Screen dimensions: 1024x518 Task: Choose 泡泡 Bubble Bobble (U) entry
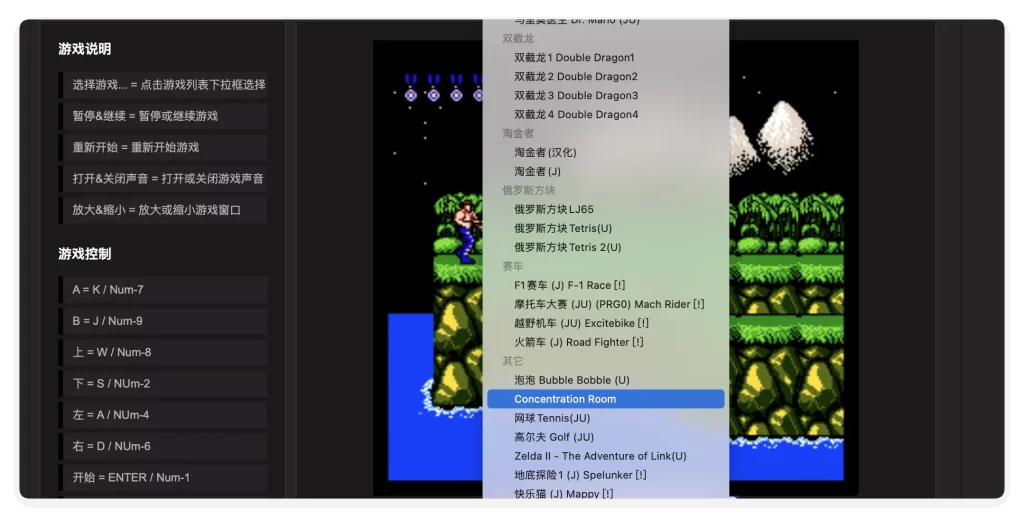coord(571,381)
